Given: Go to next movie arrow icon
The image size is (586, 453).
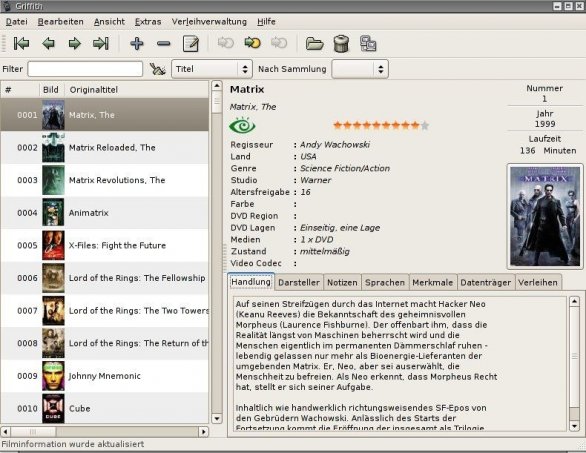Looking at the screenshot, I should point(75,43).
